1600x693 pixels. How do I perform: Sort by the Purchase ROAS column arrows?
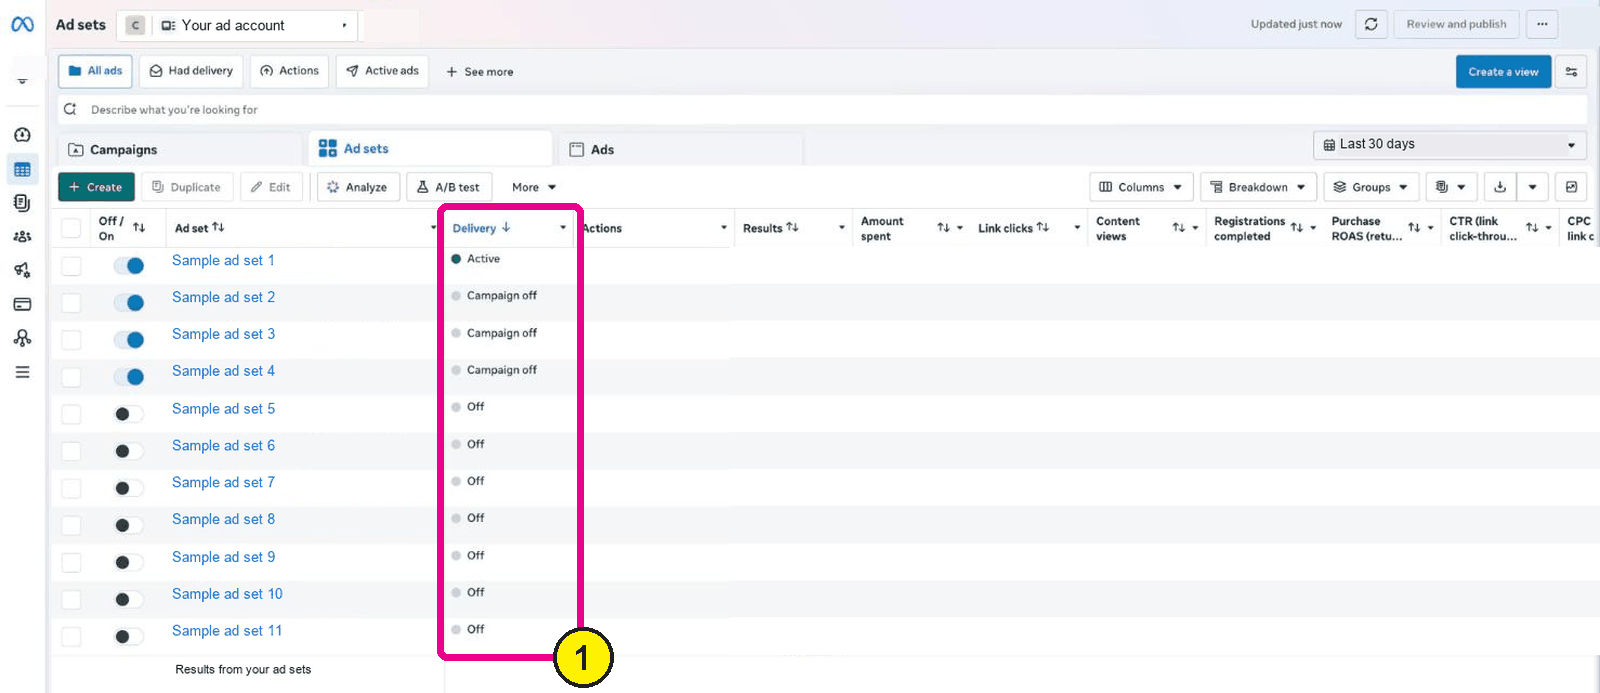(x=1414, y=228)
